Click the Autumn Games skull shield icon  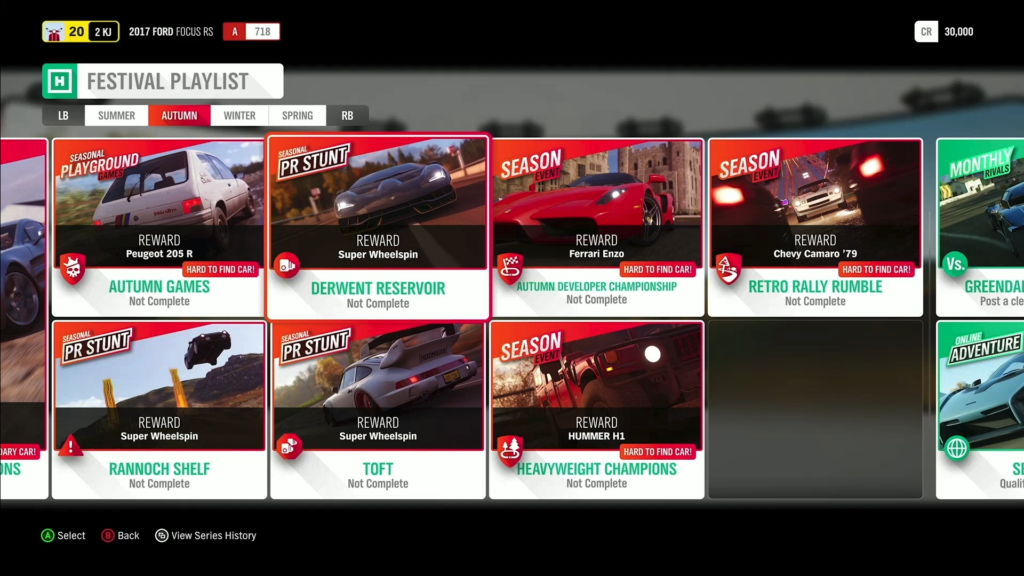point(73,268)
